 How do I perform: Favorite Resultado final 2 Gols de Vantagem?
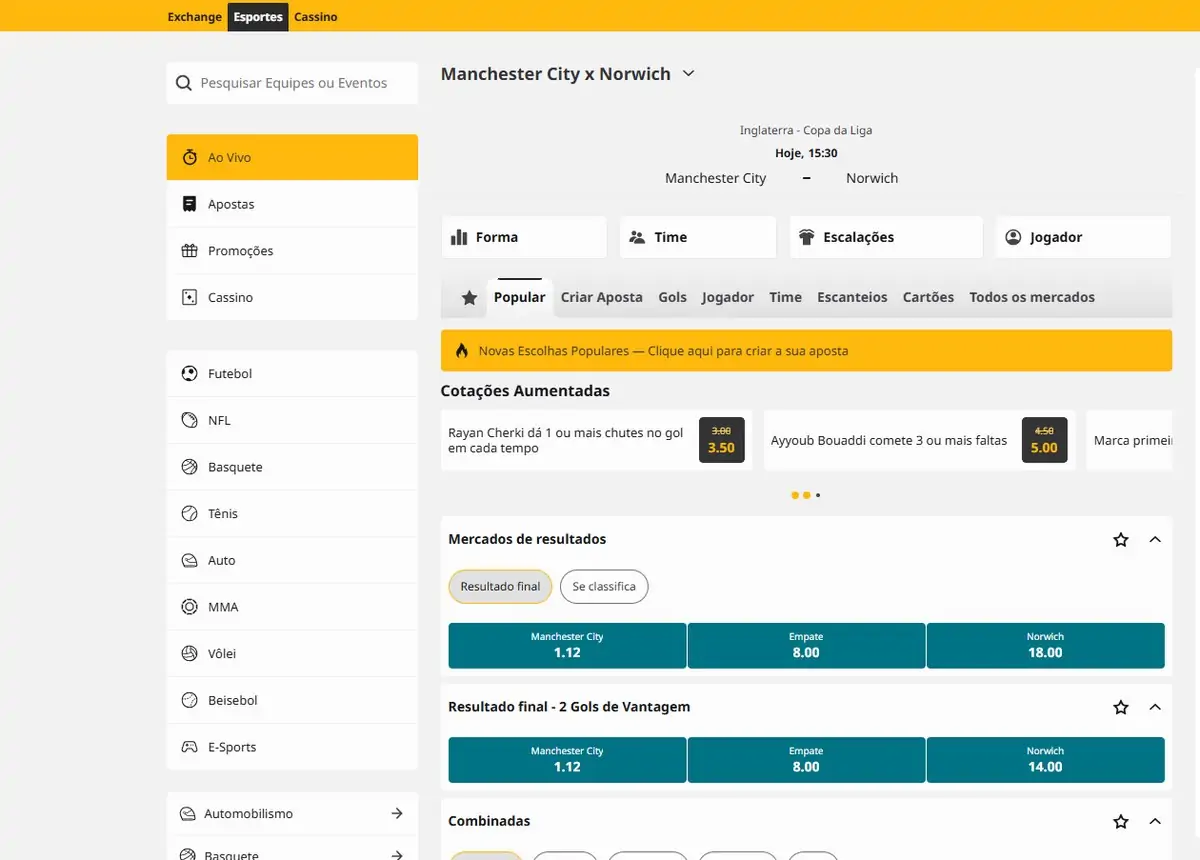coord(1121,707)
